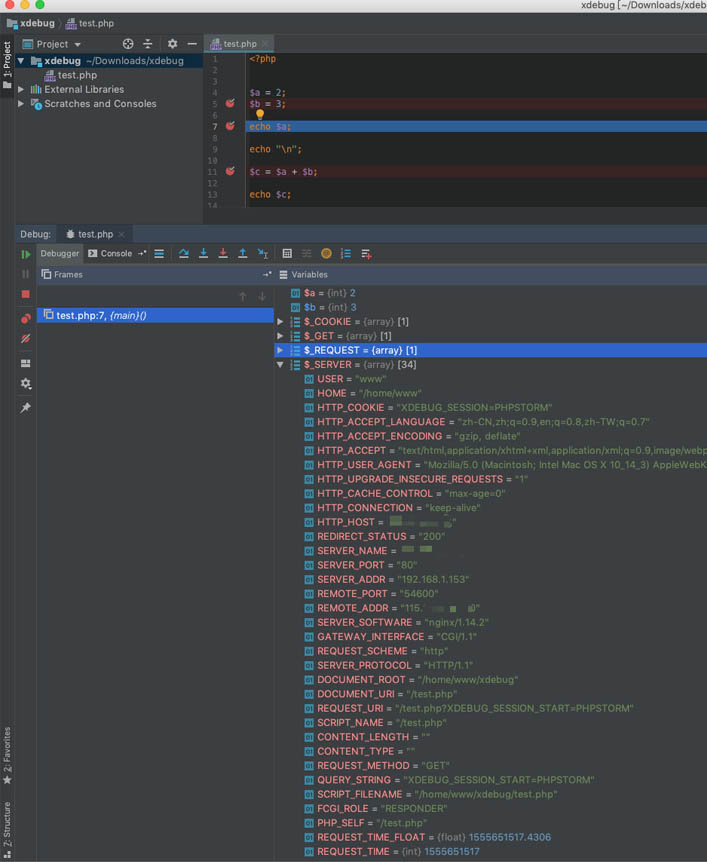Stop the debug session with red square
Screen dimensions: 707x862
tap(25, 294)
